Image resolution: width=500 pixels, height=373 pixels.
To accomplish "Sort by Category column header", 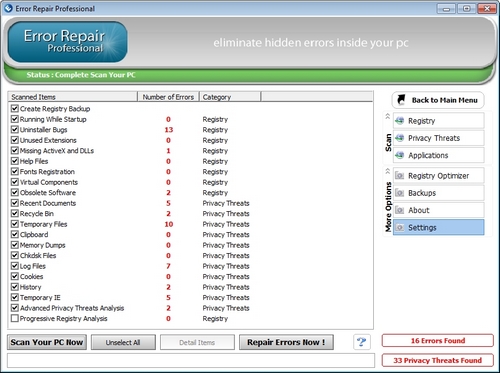I will (230, 97).
